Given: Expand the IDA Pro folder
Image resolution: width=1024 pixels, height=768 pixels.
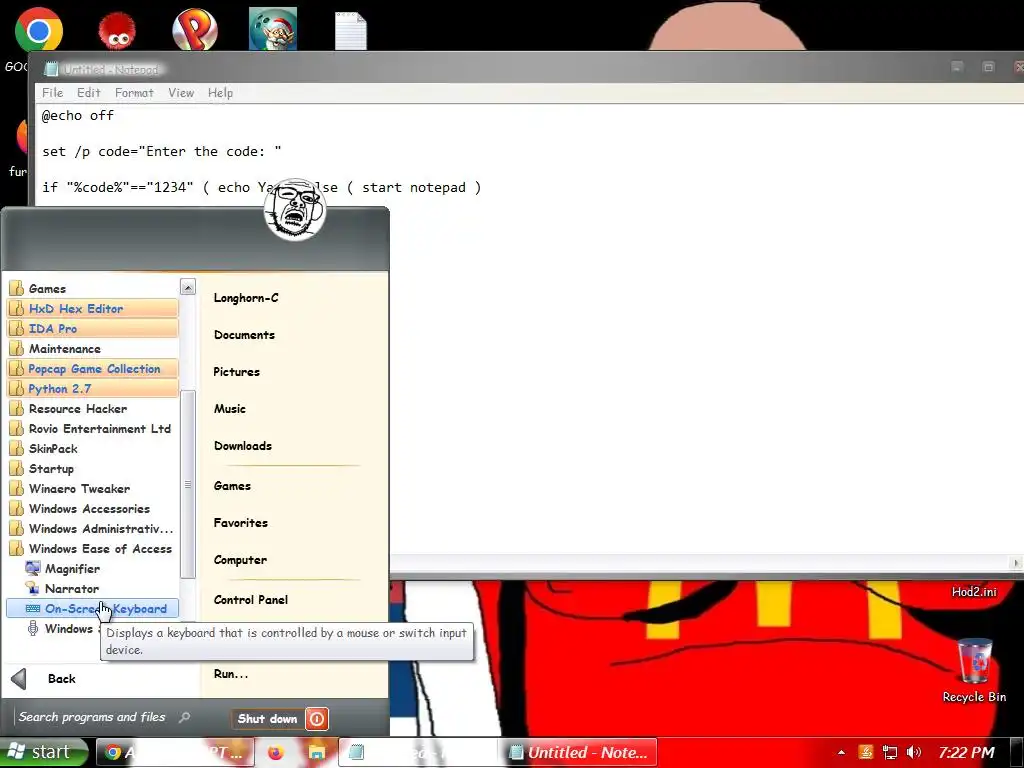Looking at the screenshot, I should (x=92, y=328).
